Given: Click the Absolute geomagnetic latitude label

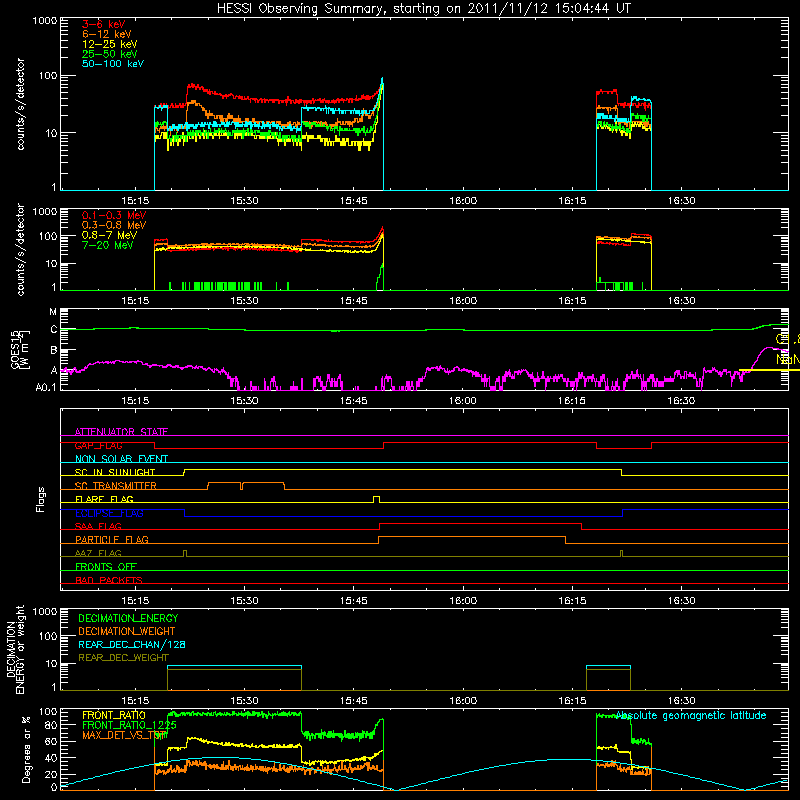Looking at the screenshot, I should 691,715.
